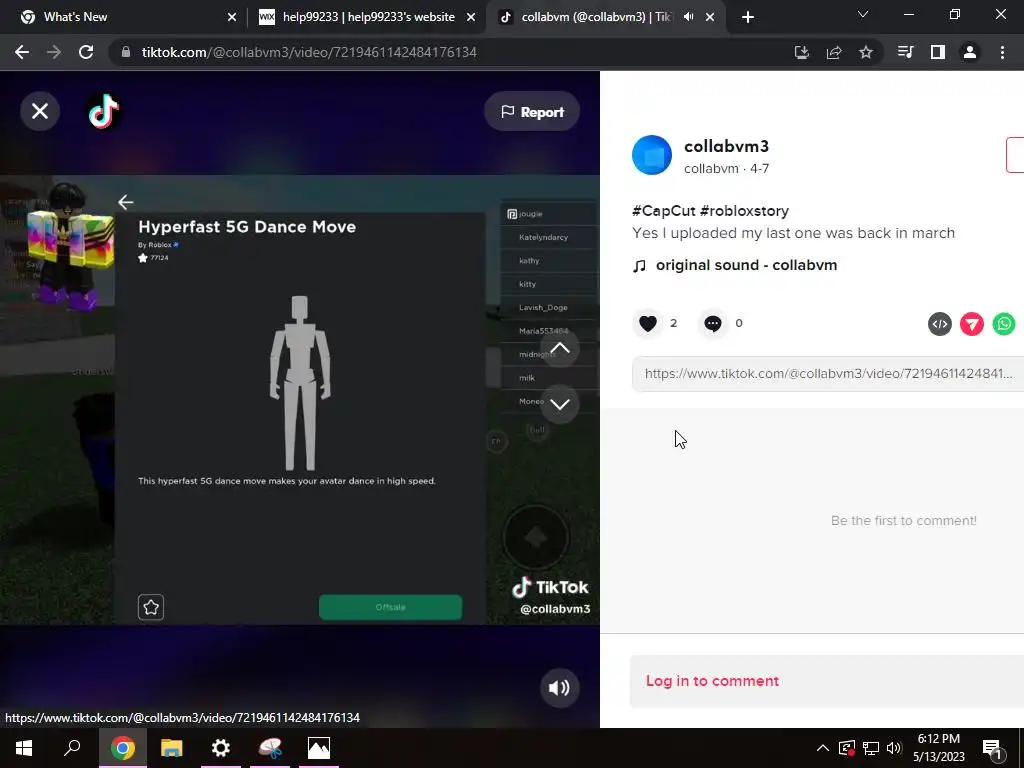Image resolution: width=1024 pixels, height=768 pixels.
Task: Open Settings from taskbar
Action: [221, 748]
